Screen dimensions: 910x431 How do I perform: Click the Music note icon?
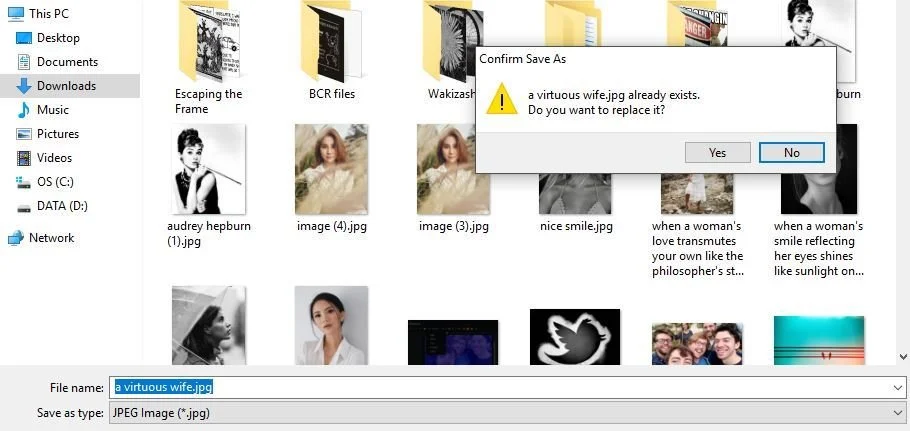(24, 110)
